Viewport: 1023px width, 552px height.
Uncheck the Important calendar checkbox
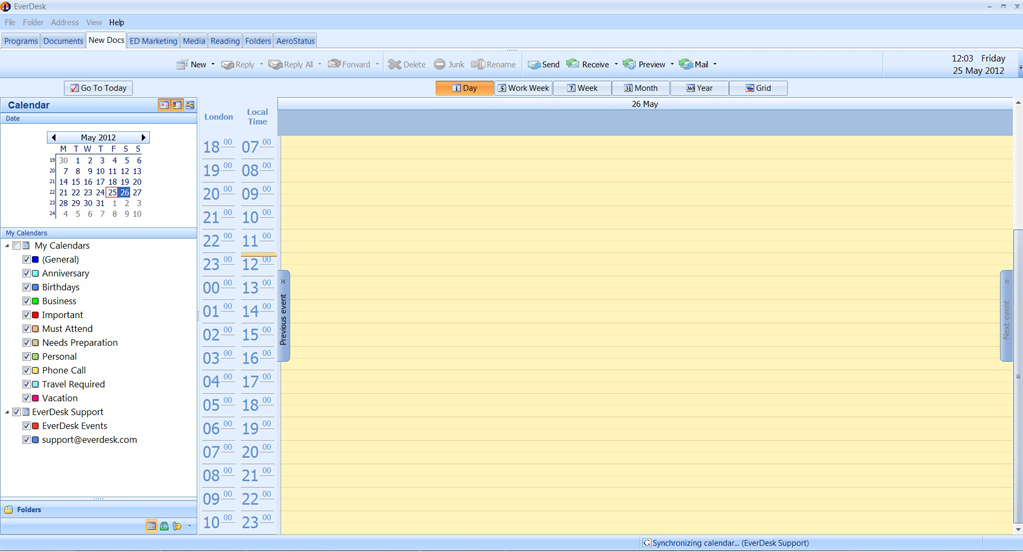pos(26,315)
